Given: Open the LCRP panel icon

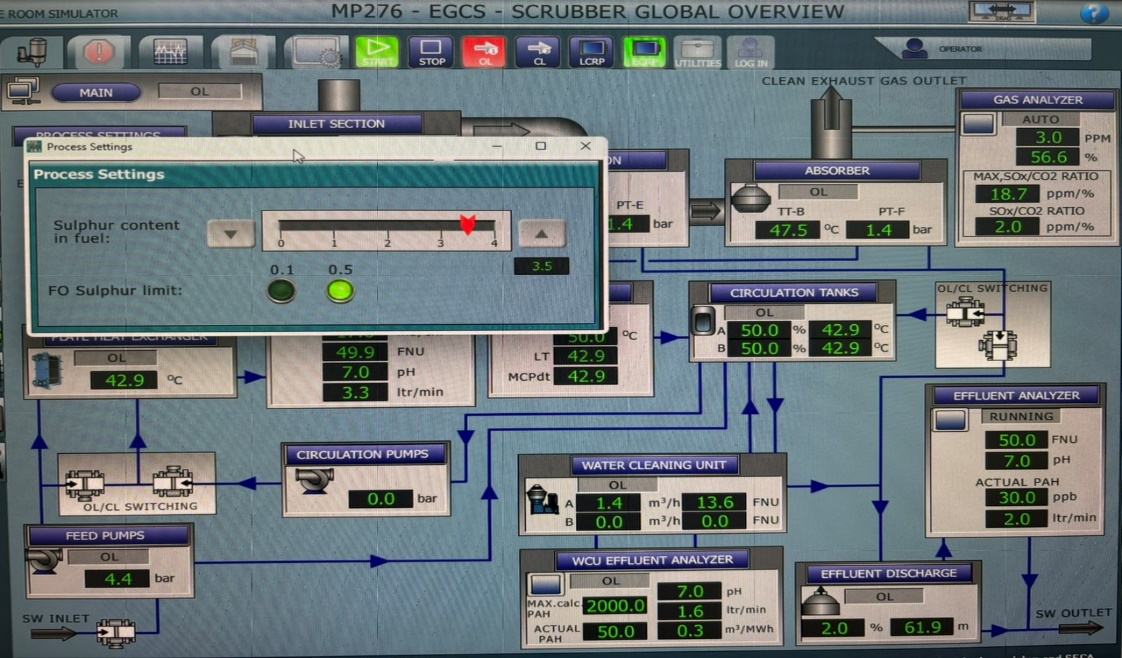Looking at the screenshot, I should pyautogui.click(x=590, y=51).
